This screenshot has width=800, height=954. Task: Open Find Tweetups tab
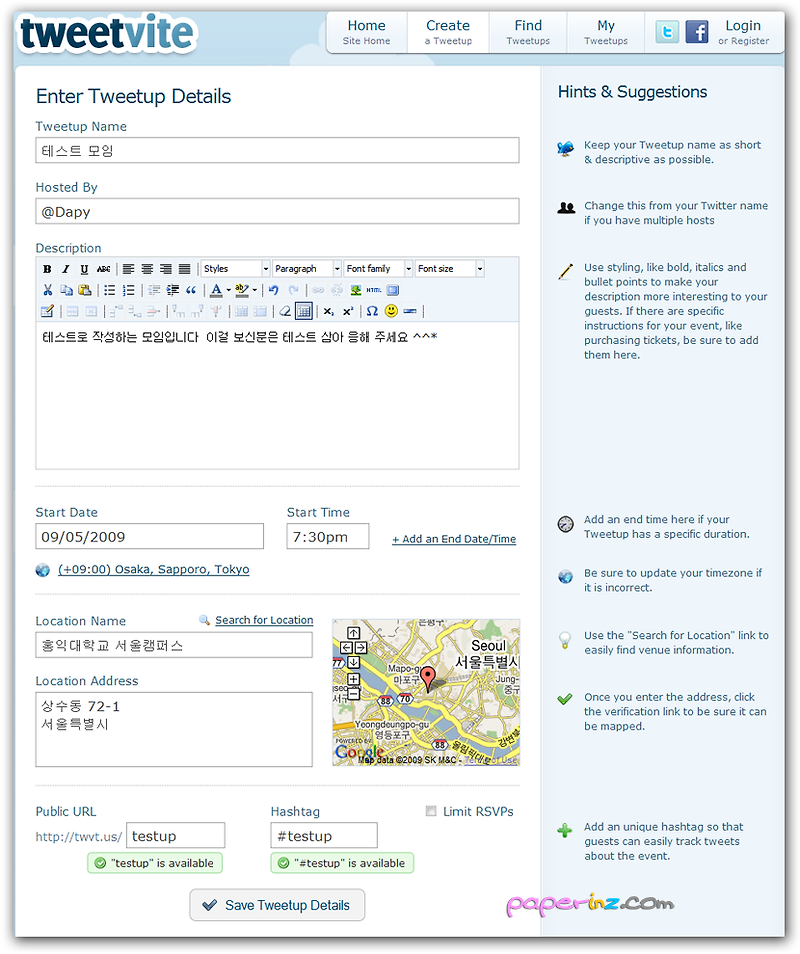tap(528, 32)
